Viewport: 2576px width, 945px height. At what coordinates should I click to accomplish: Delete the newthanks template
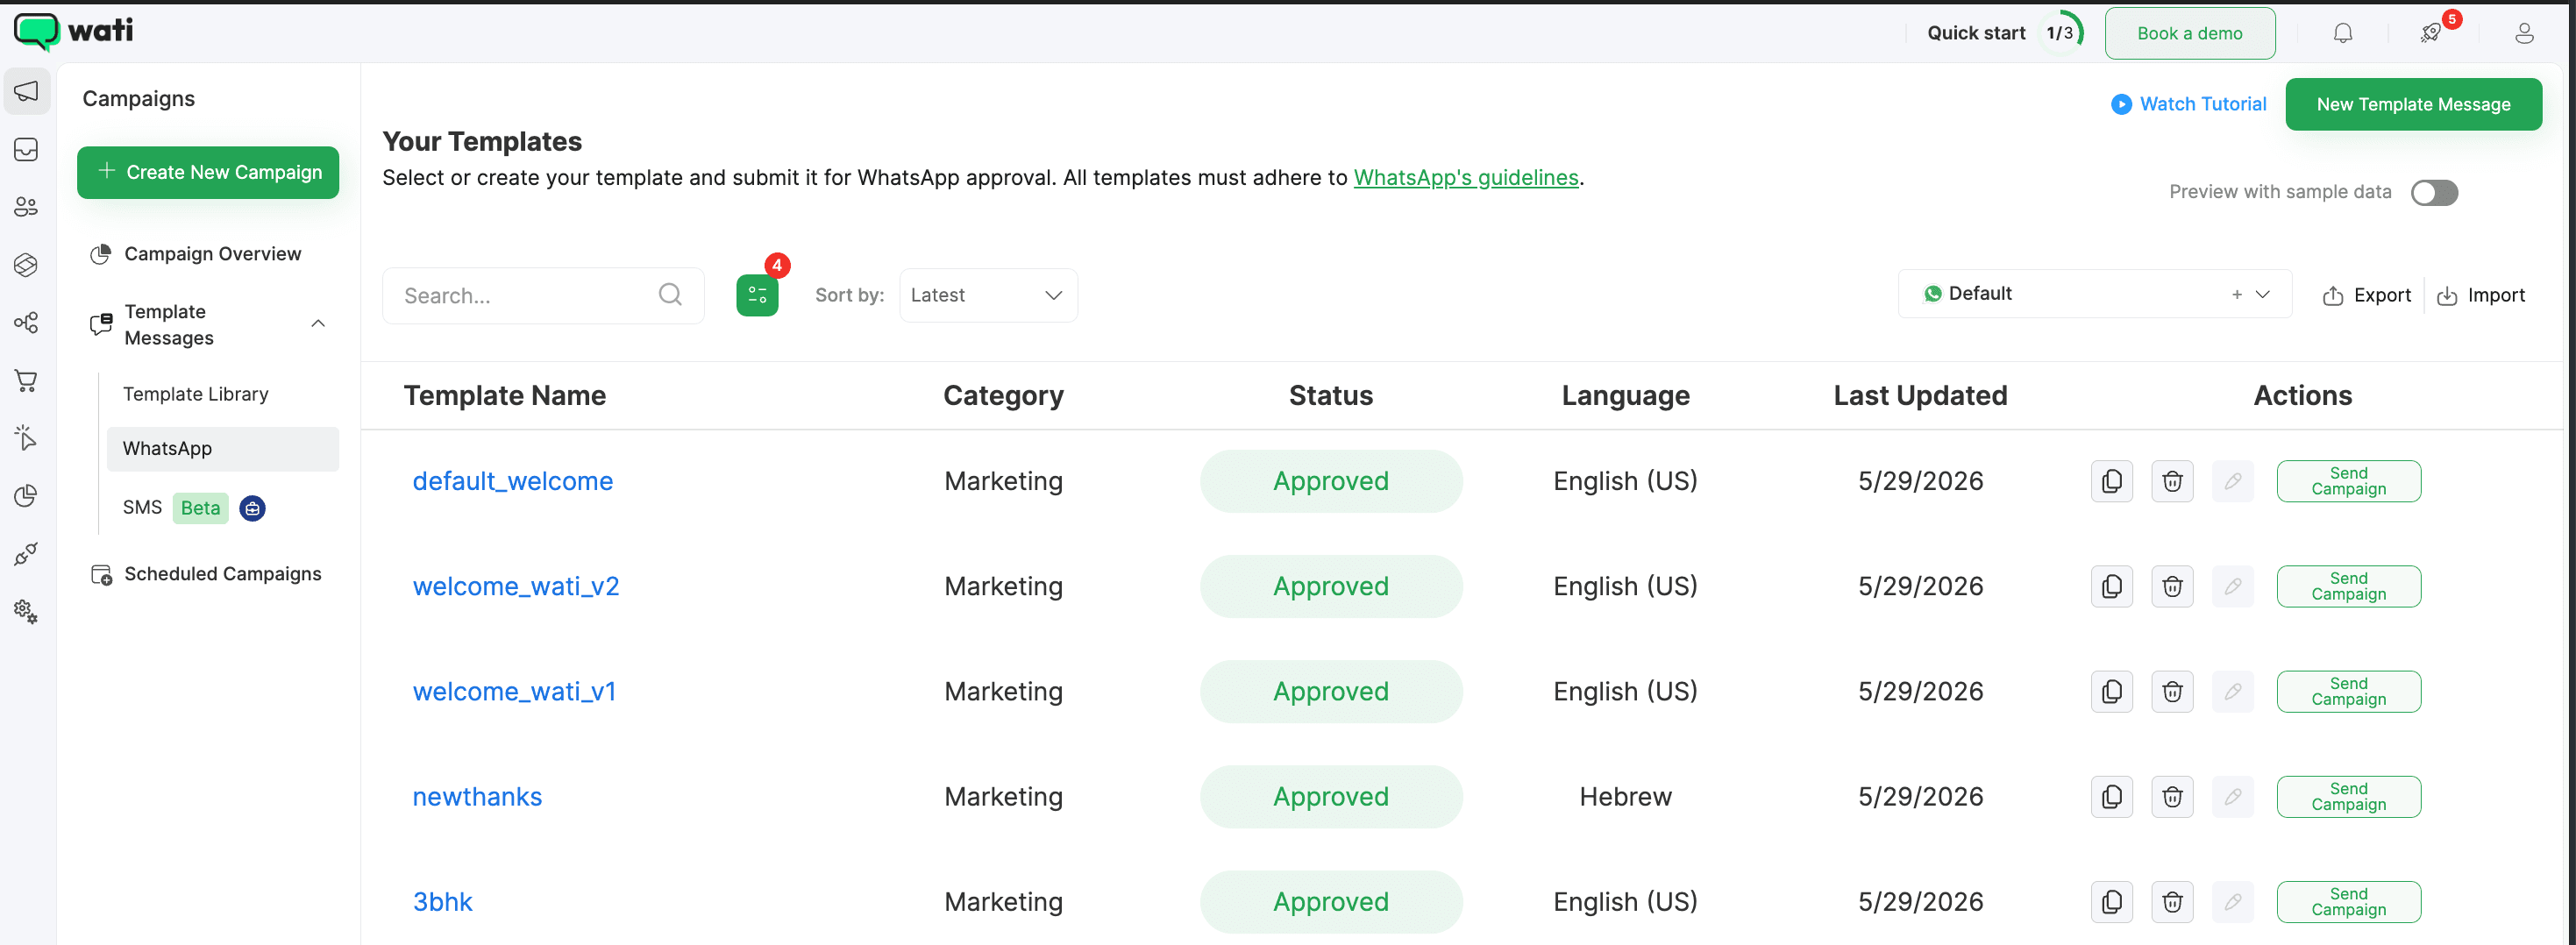(x=2172, y=797)
